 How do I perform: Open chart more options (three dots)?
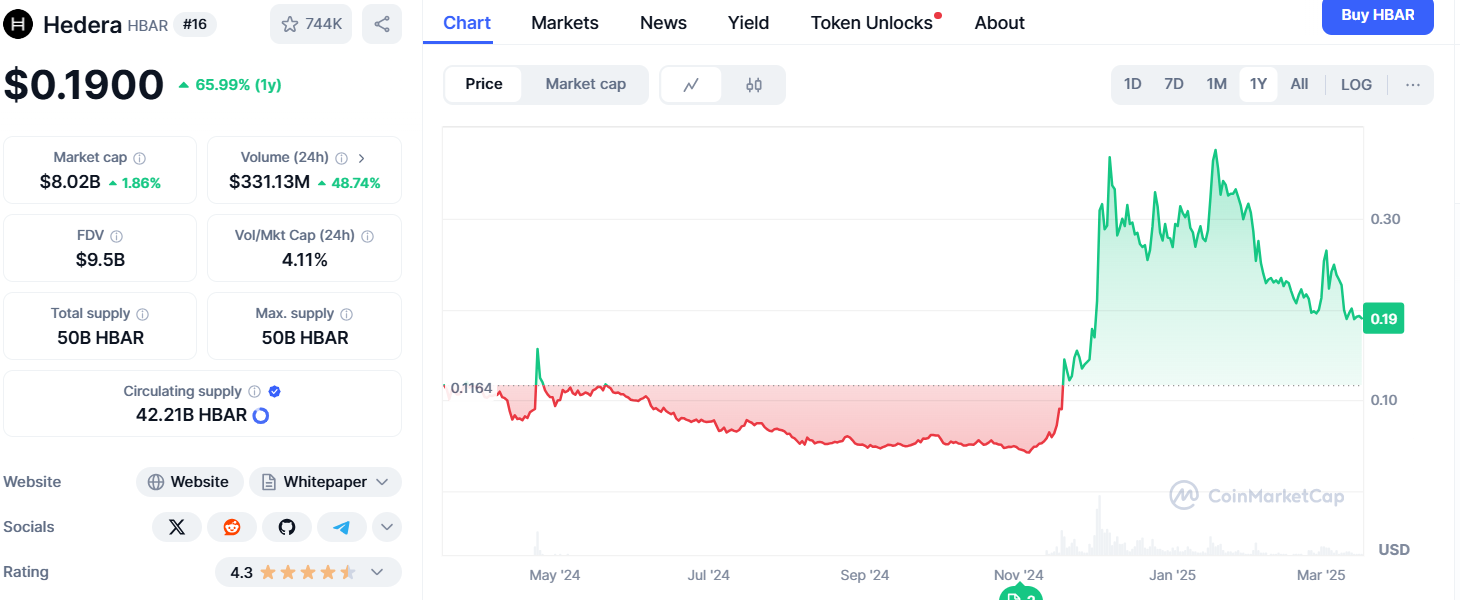tap(1413, 85)
